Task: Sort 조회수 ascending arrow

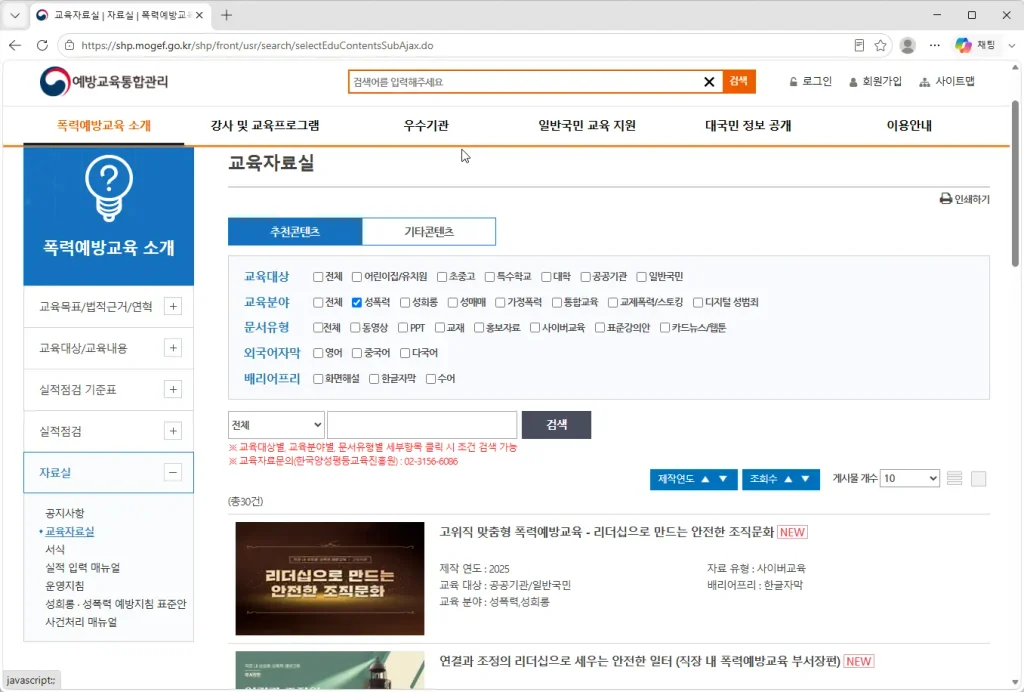Action: point(788,479)
